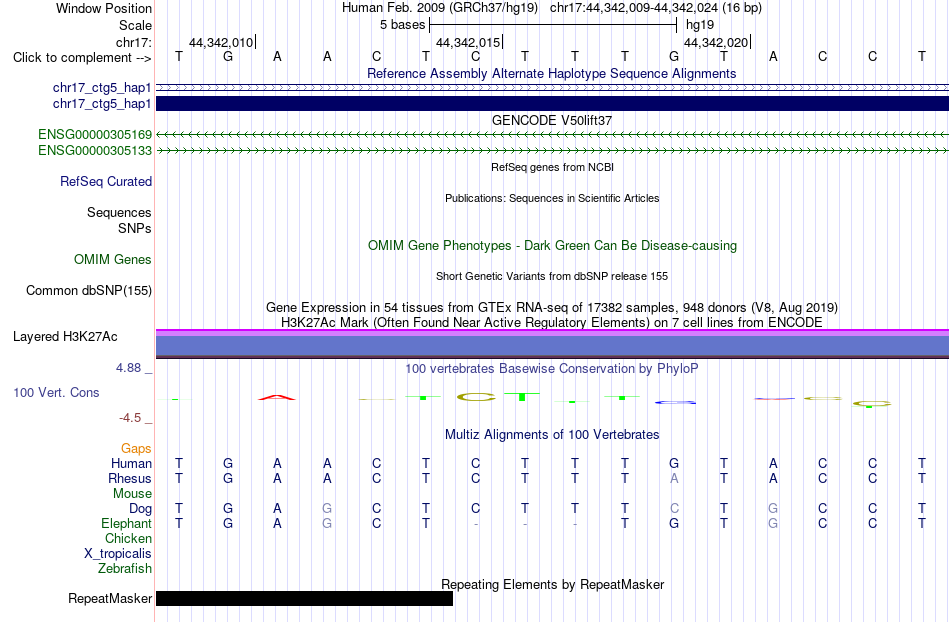950x622 pixels.
Task: Open the OMIM Genes track label
Action: [x=112, y=260]
